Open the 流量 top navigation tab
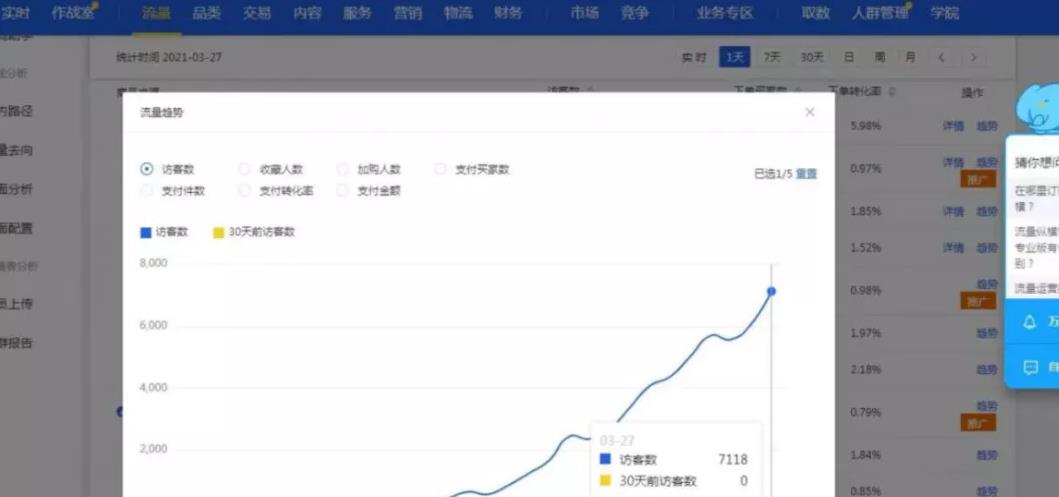The image size is (1059, 497). point(156,13)
